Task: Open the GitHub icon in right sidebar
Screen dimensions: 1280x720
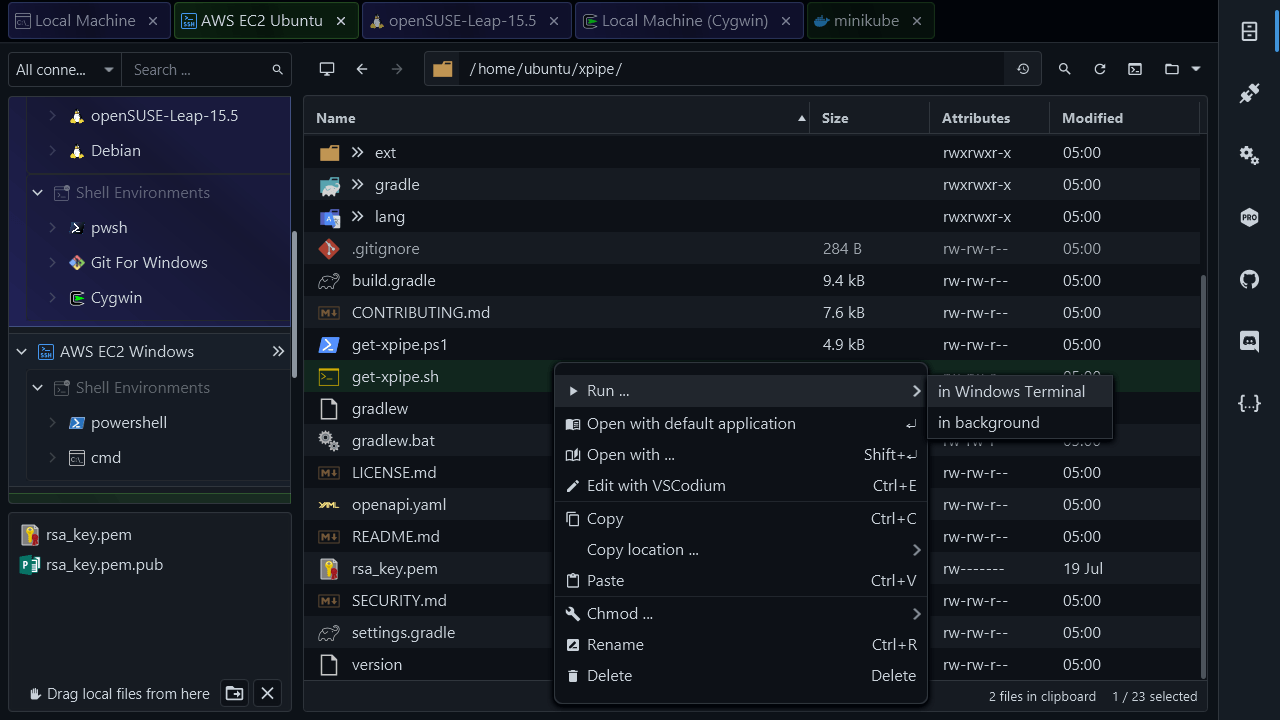Action: 1249,279
